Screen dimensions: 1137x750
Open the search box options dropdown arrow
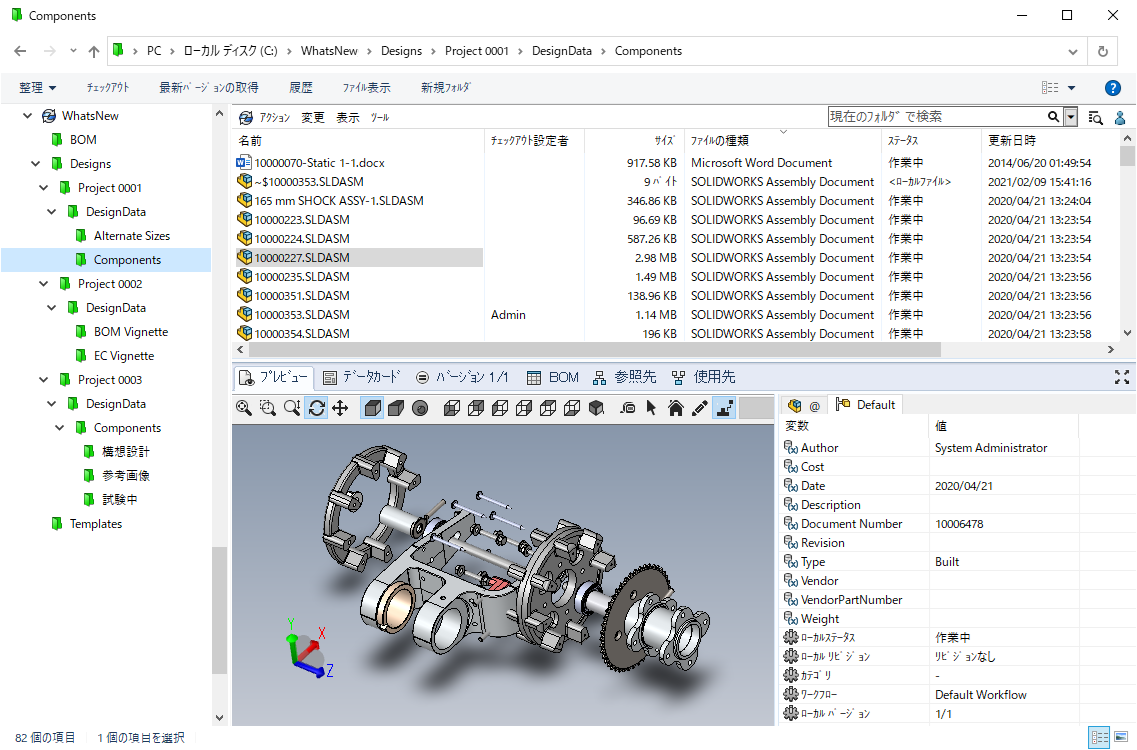point(1071,117)
